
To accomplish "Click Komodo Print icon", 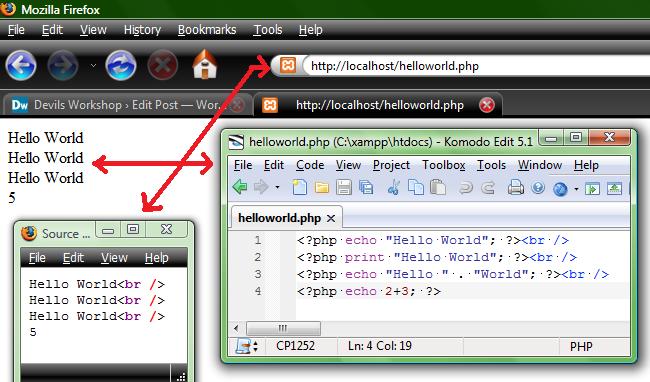I will pos(516,188).
